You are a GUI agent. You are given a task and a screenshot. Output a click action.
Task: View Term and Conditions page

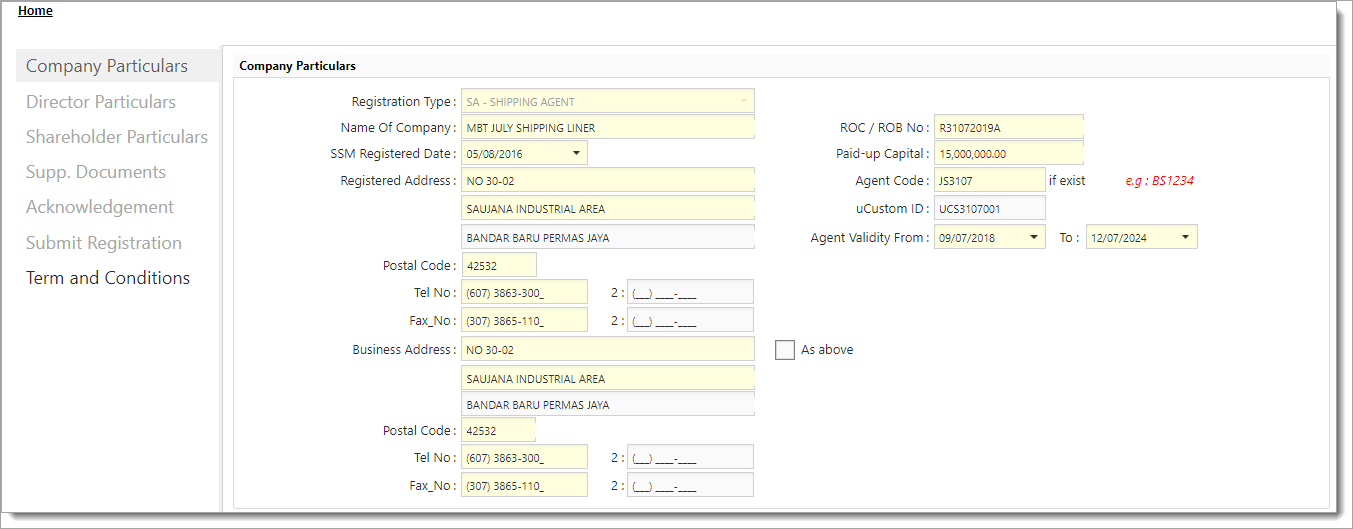(108, 278)
